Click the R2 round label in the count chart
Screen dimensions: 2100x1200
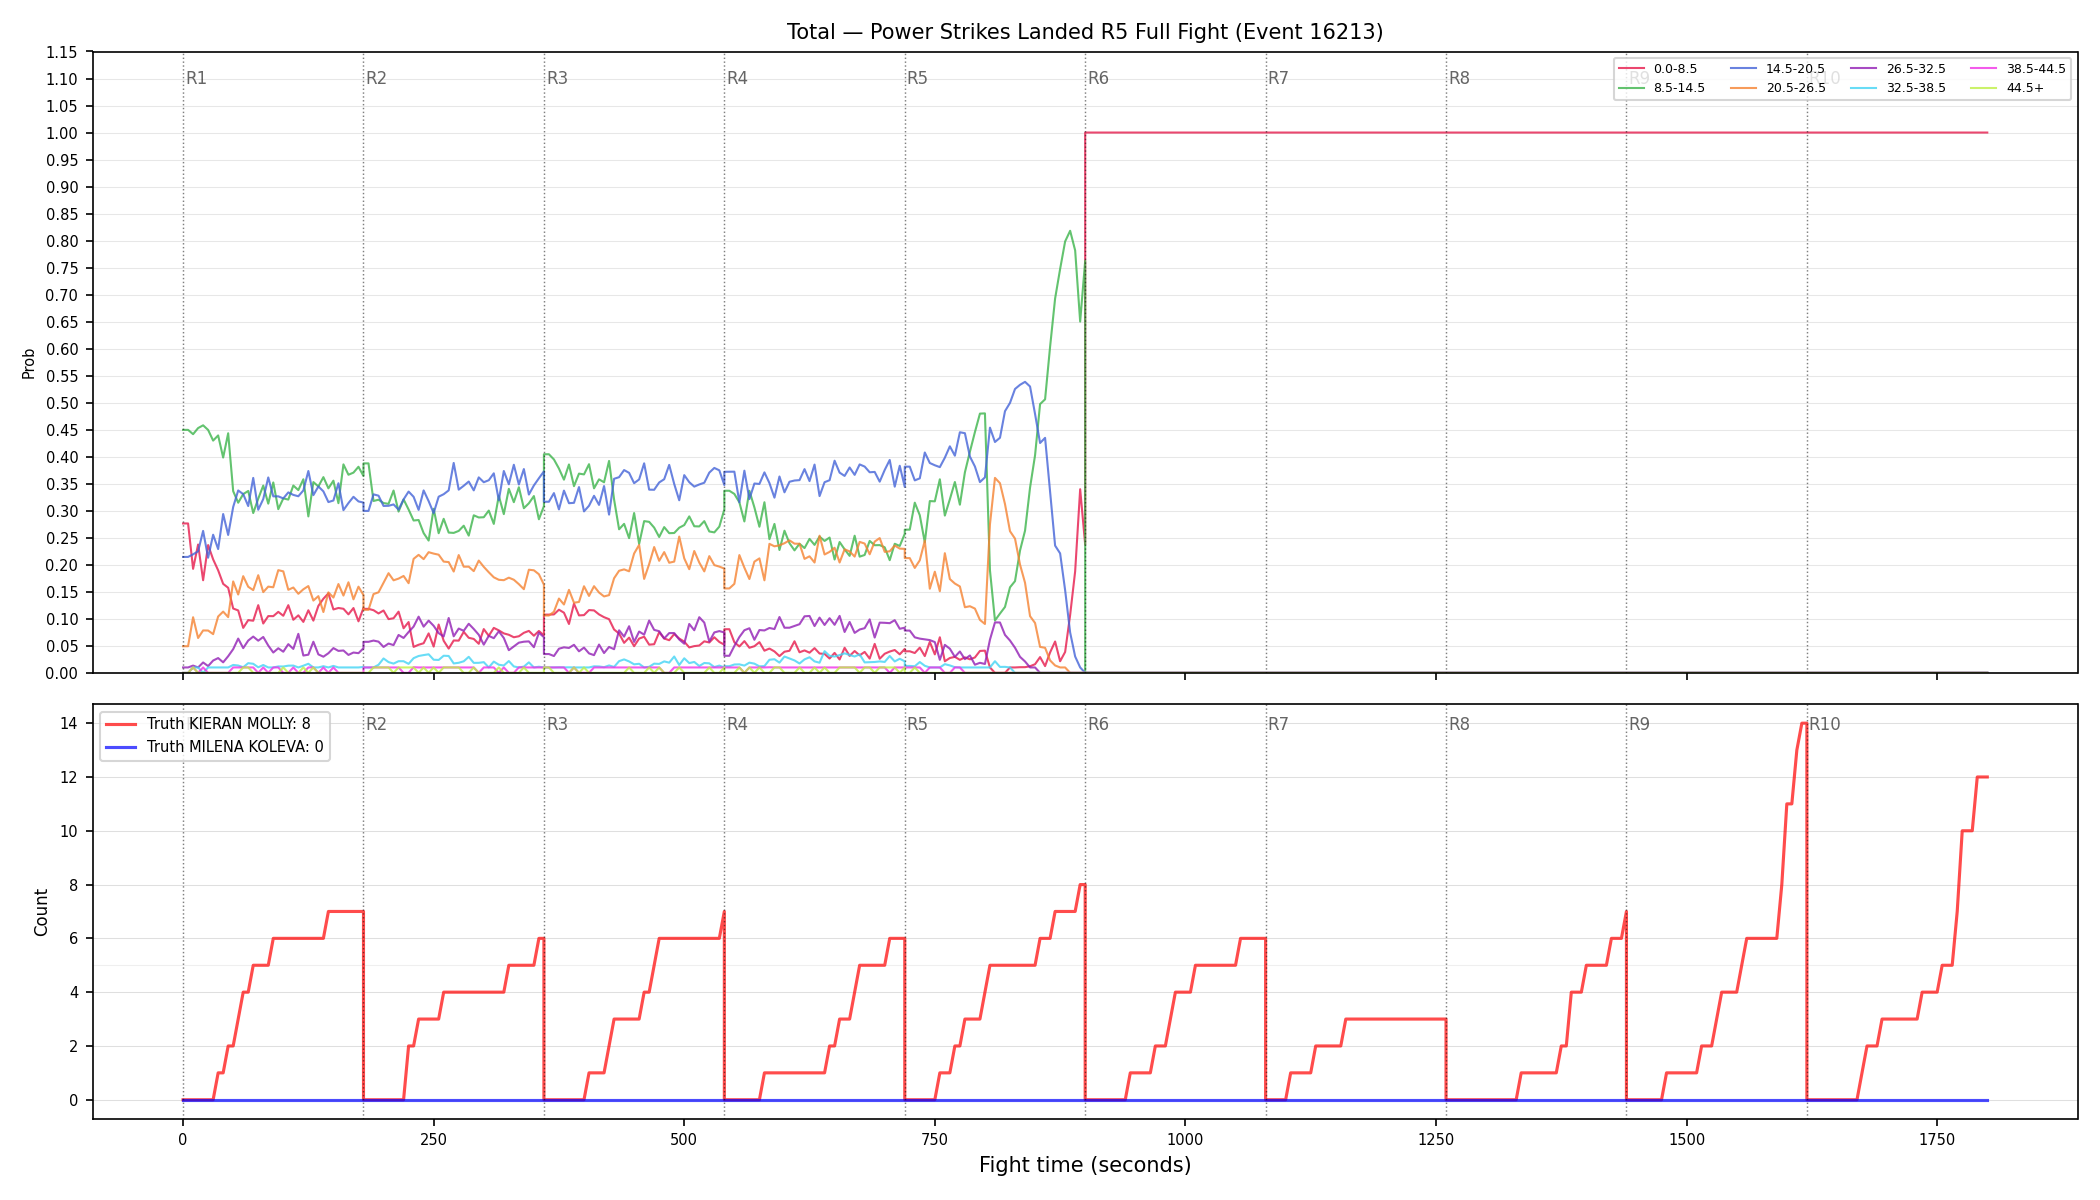click(x=376, y=724)
